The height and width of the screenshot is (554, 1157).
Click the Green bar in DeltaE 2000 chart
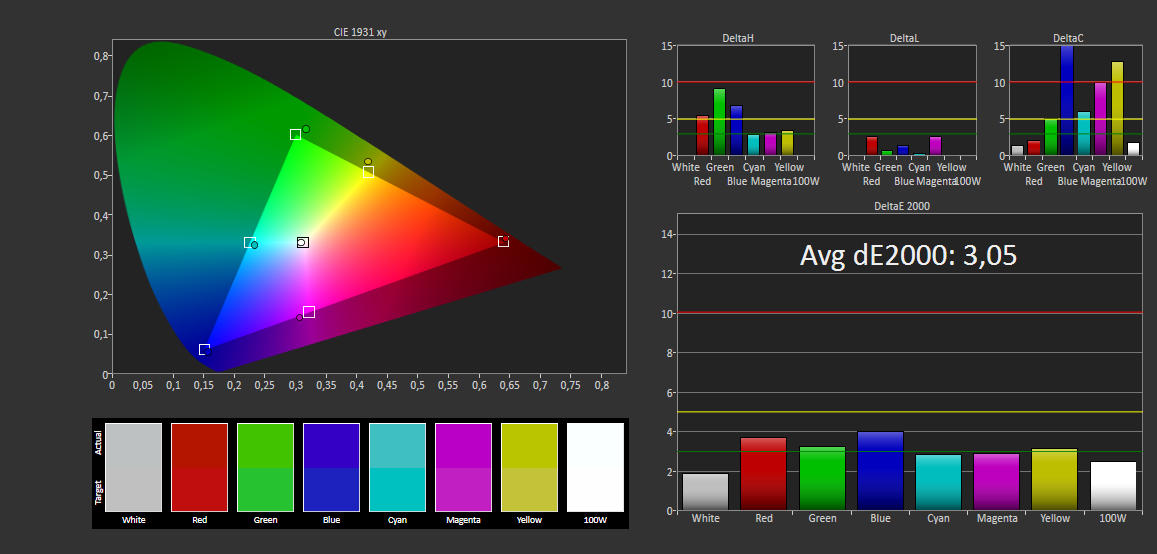click(x=822, y=479)
